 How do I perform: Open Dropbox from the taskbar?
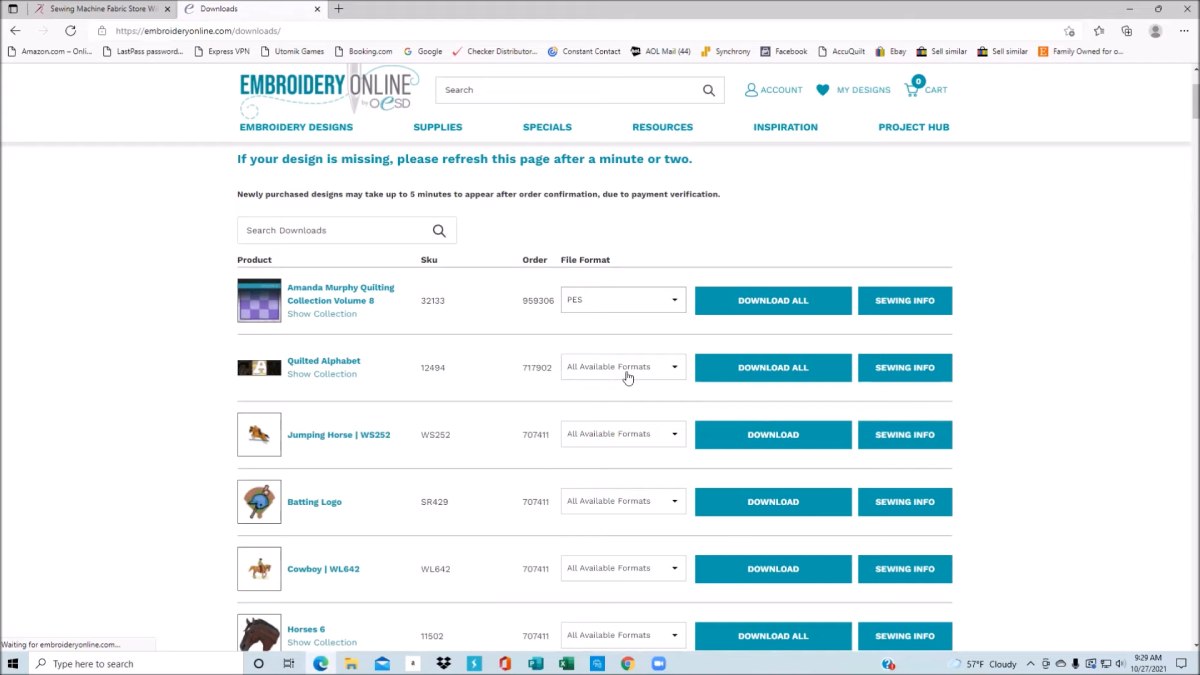(x=443, y=663)
